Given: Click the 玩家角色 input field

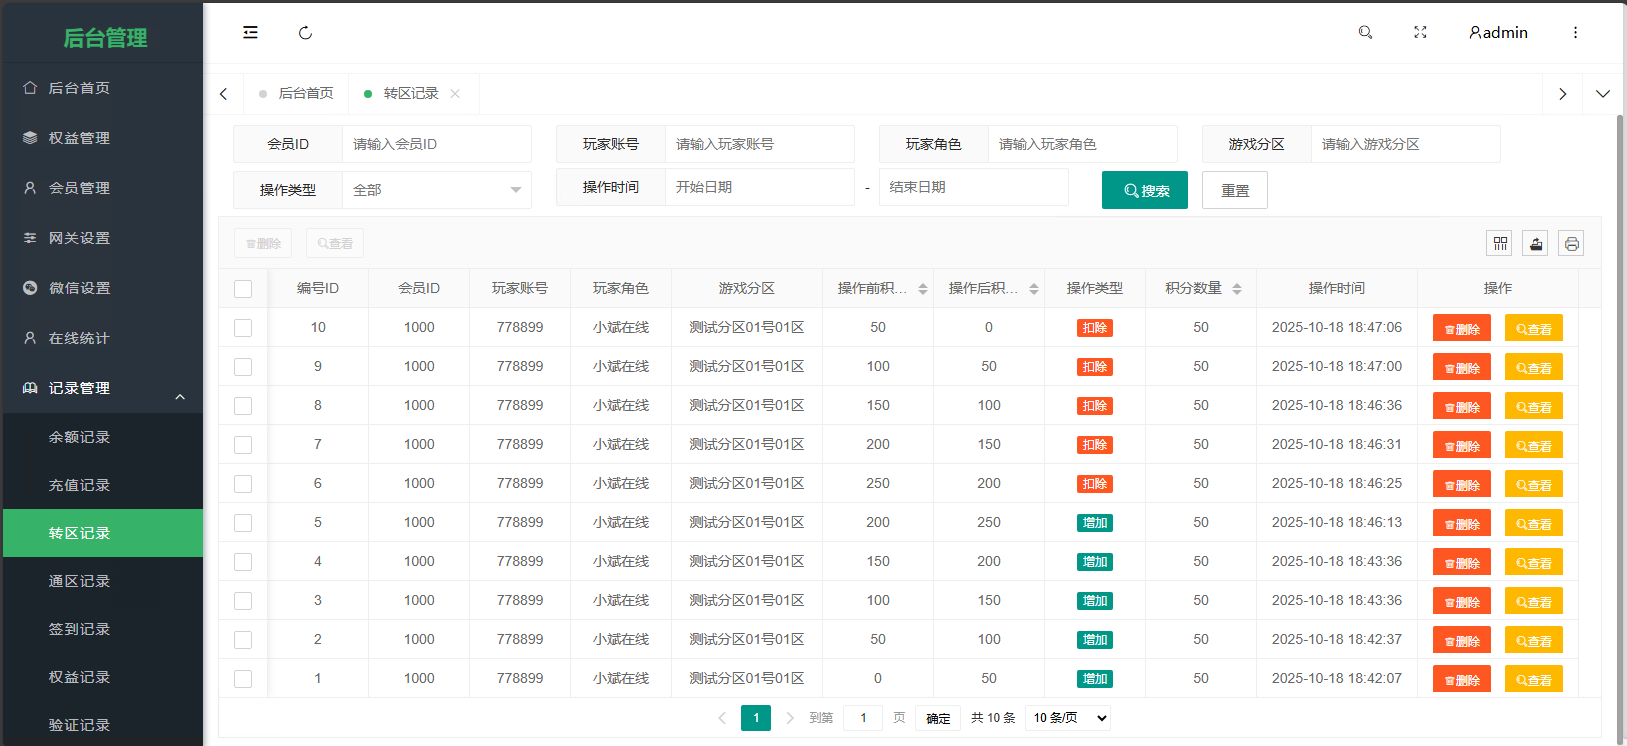Looking at the screenshot, I should (x=1082, y=144).
